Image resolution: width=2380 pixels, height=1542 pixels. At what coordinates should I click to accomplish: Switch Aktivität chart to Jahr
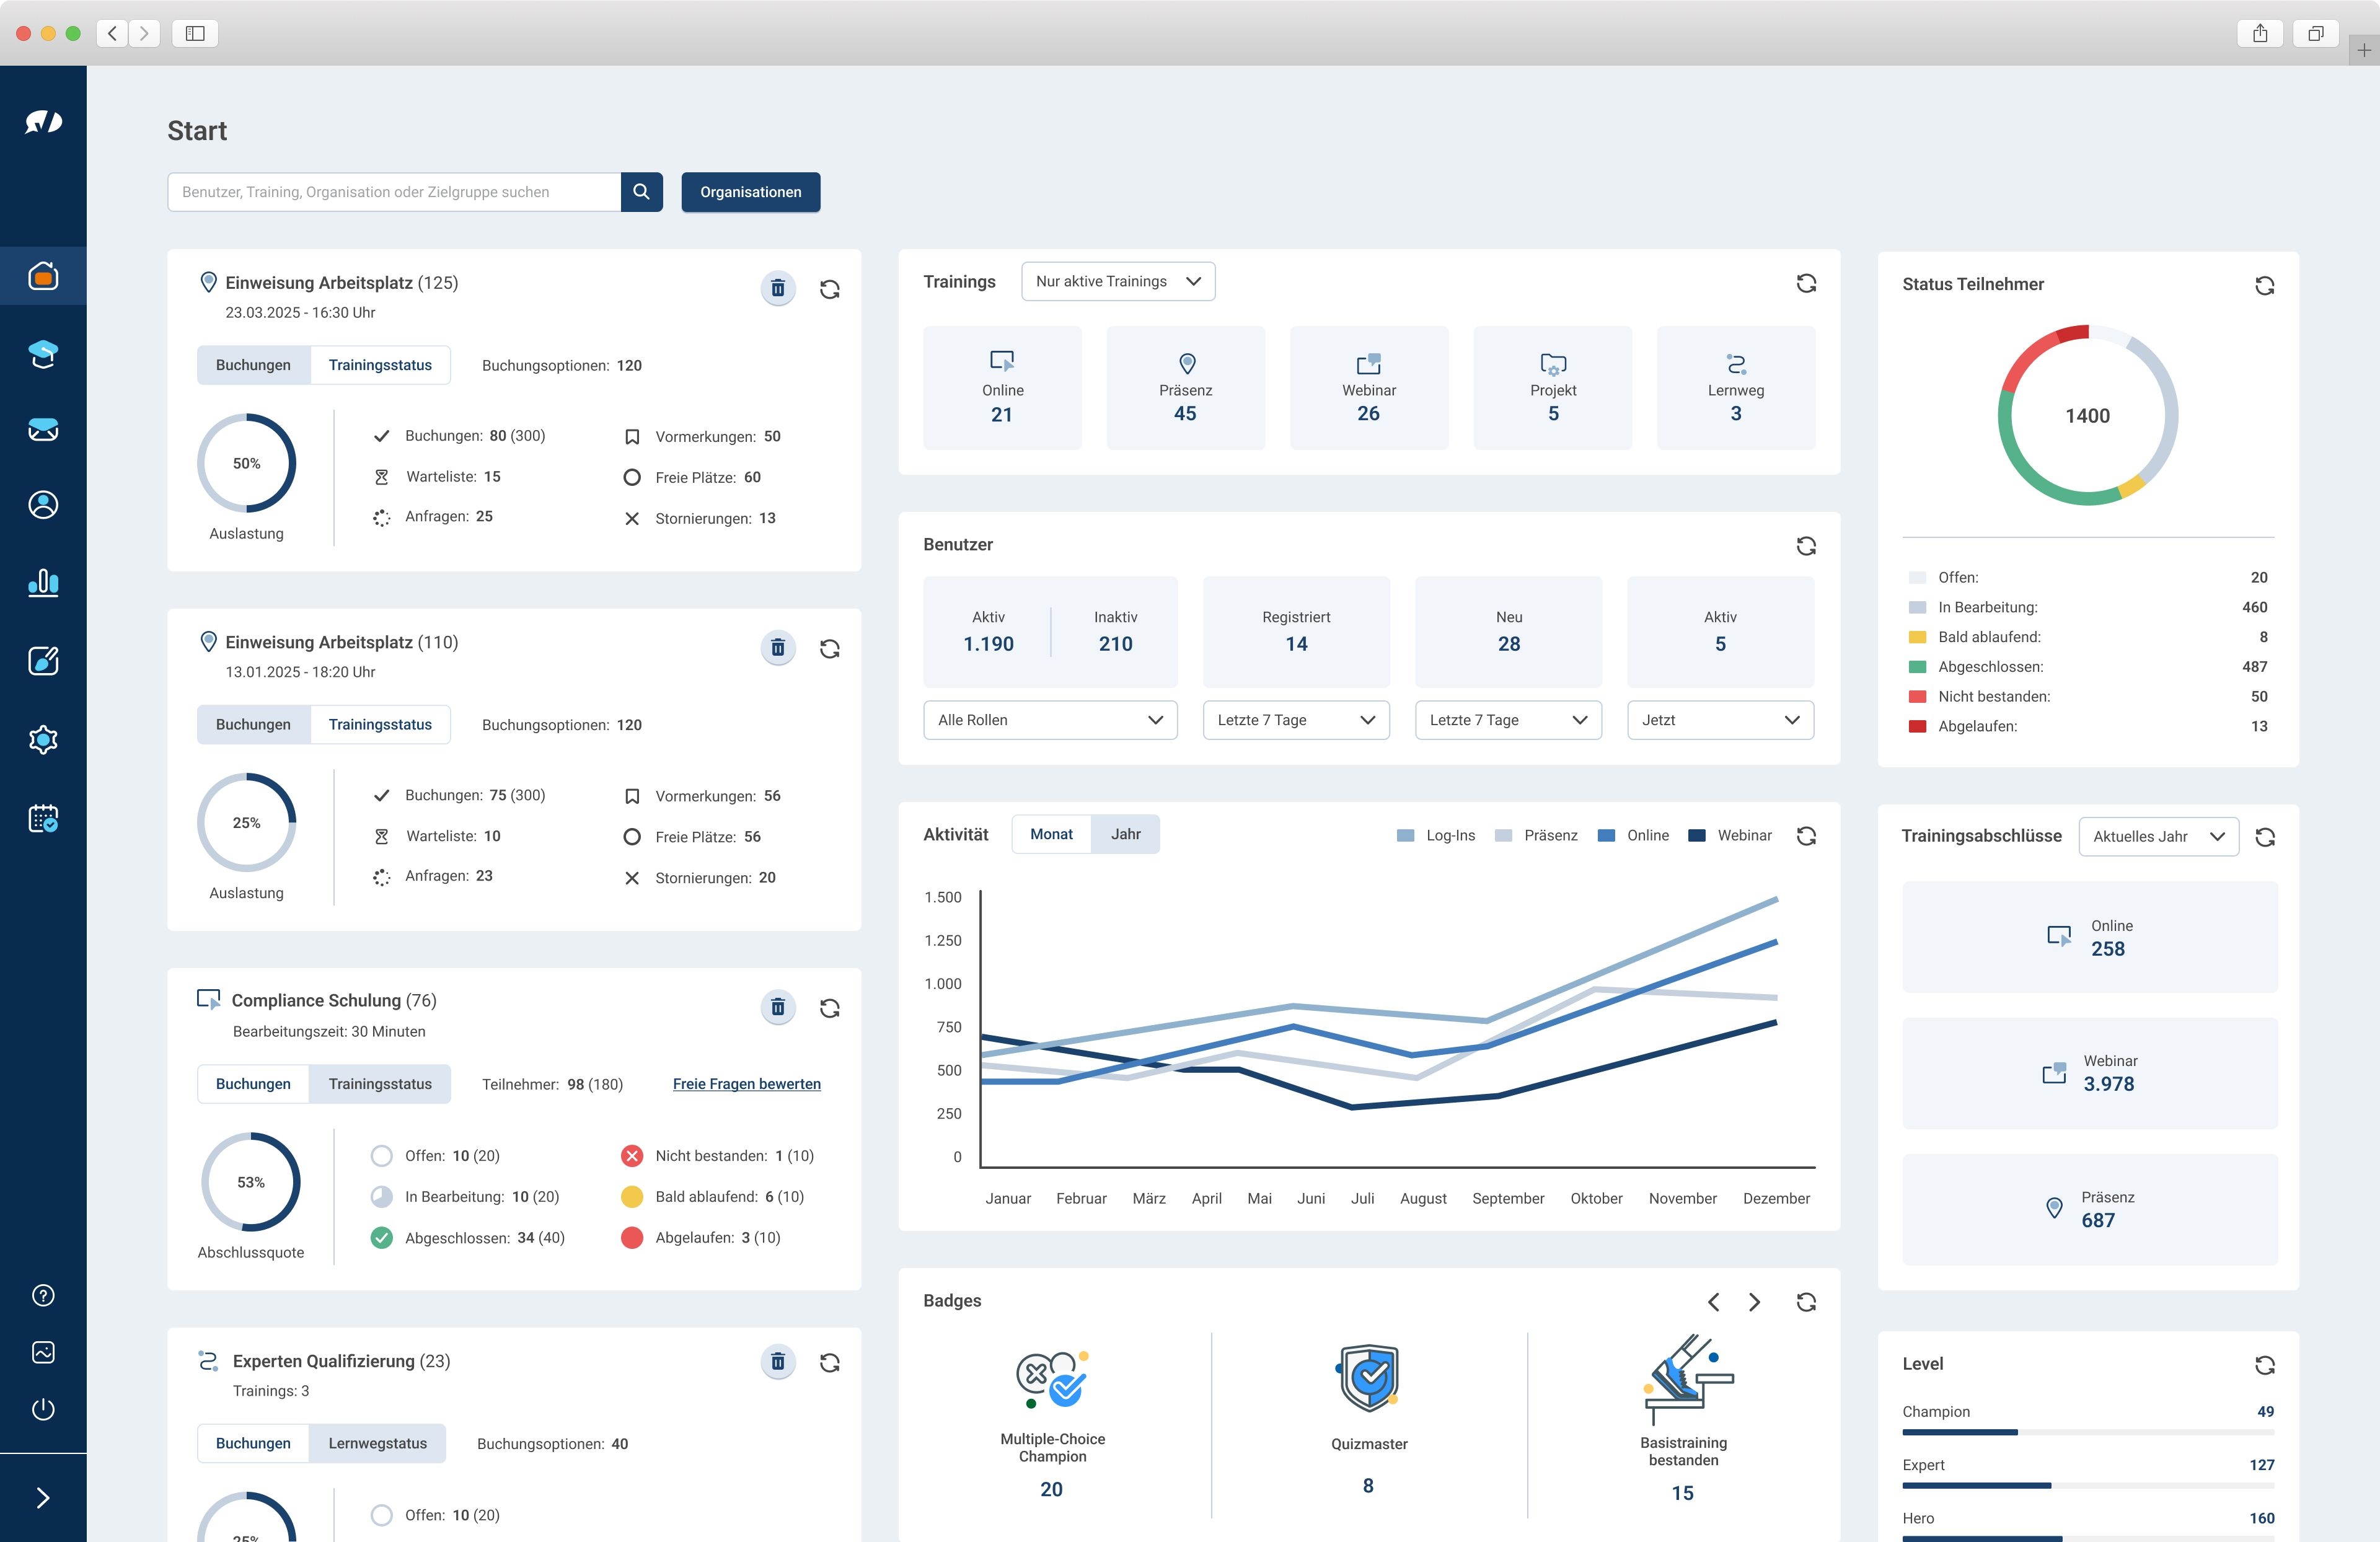(1125, 834)
